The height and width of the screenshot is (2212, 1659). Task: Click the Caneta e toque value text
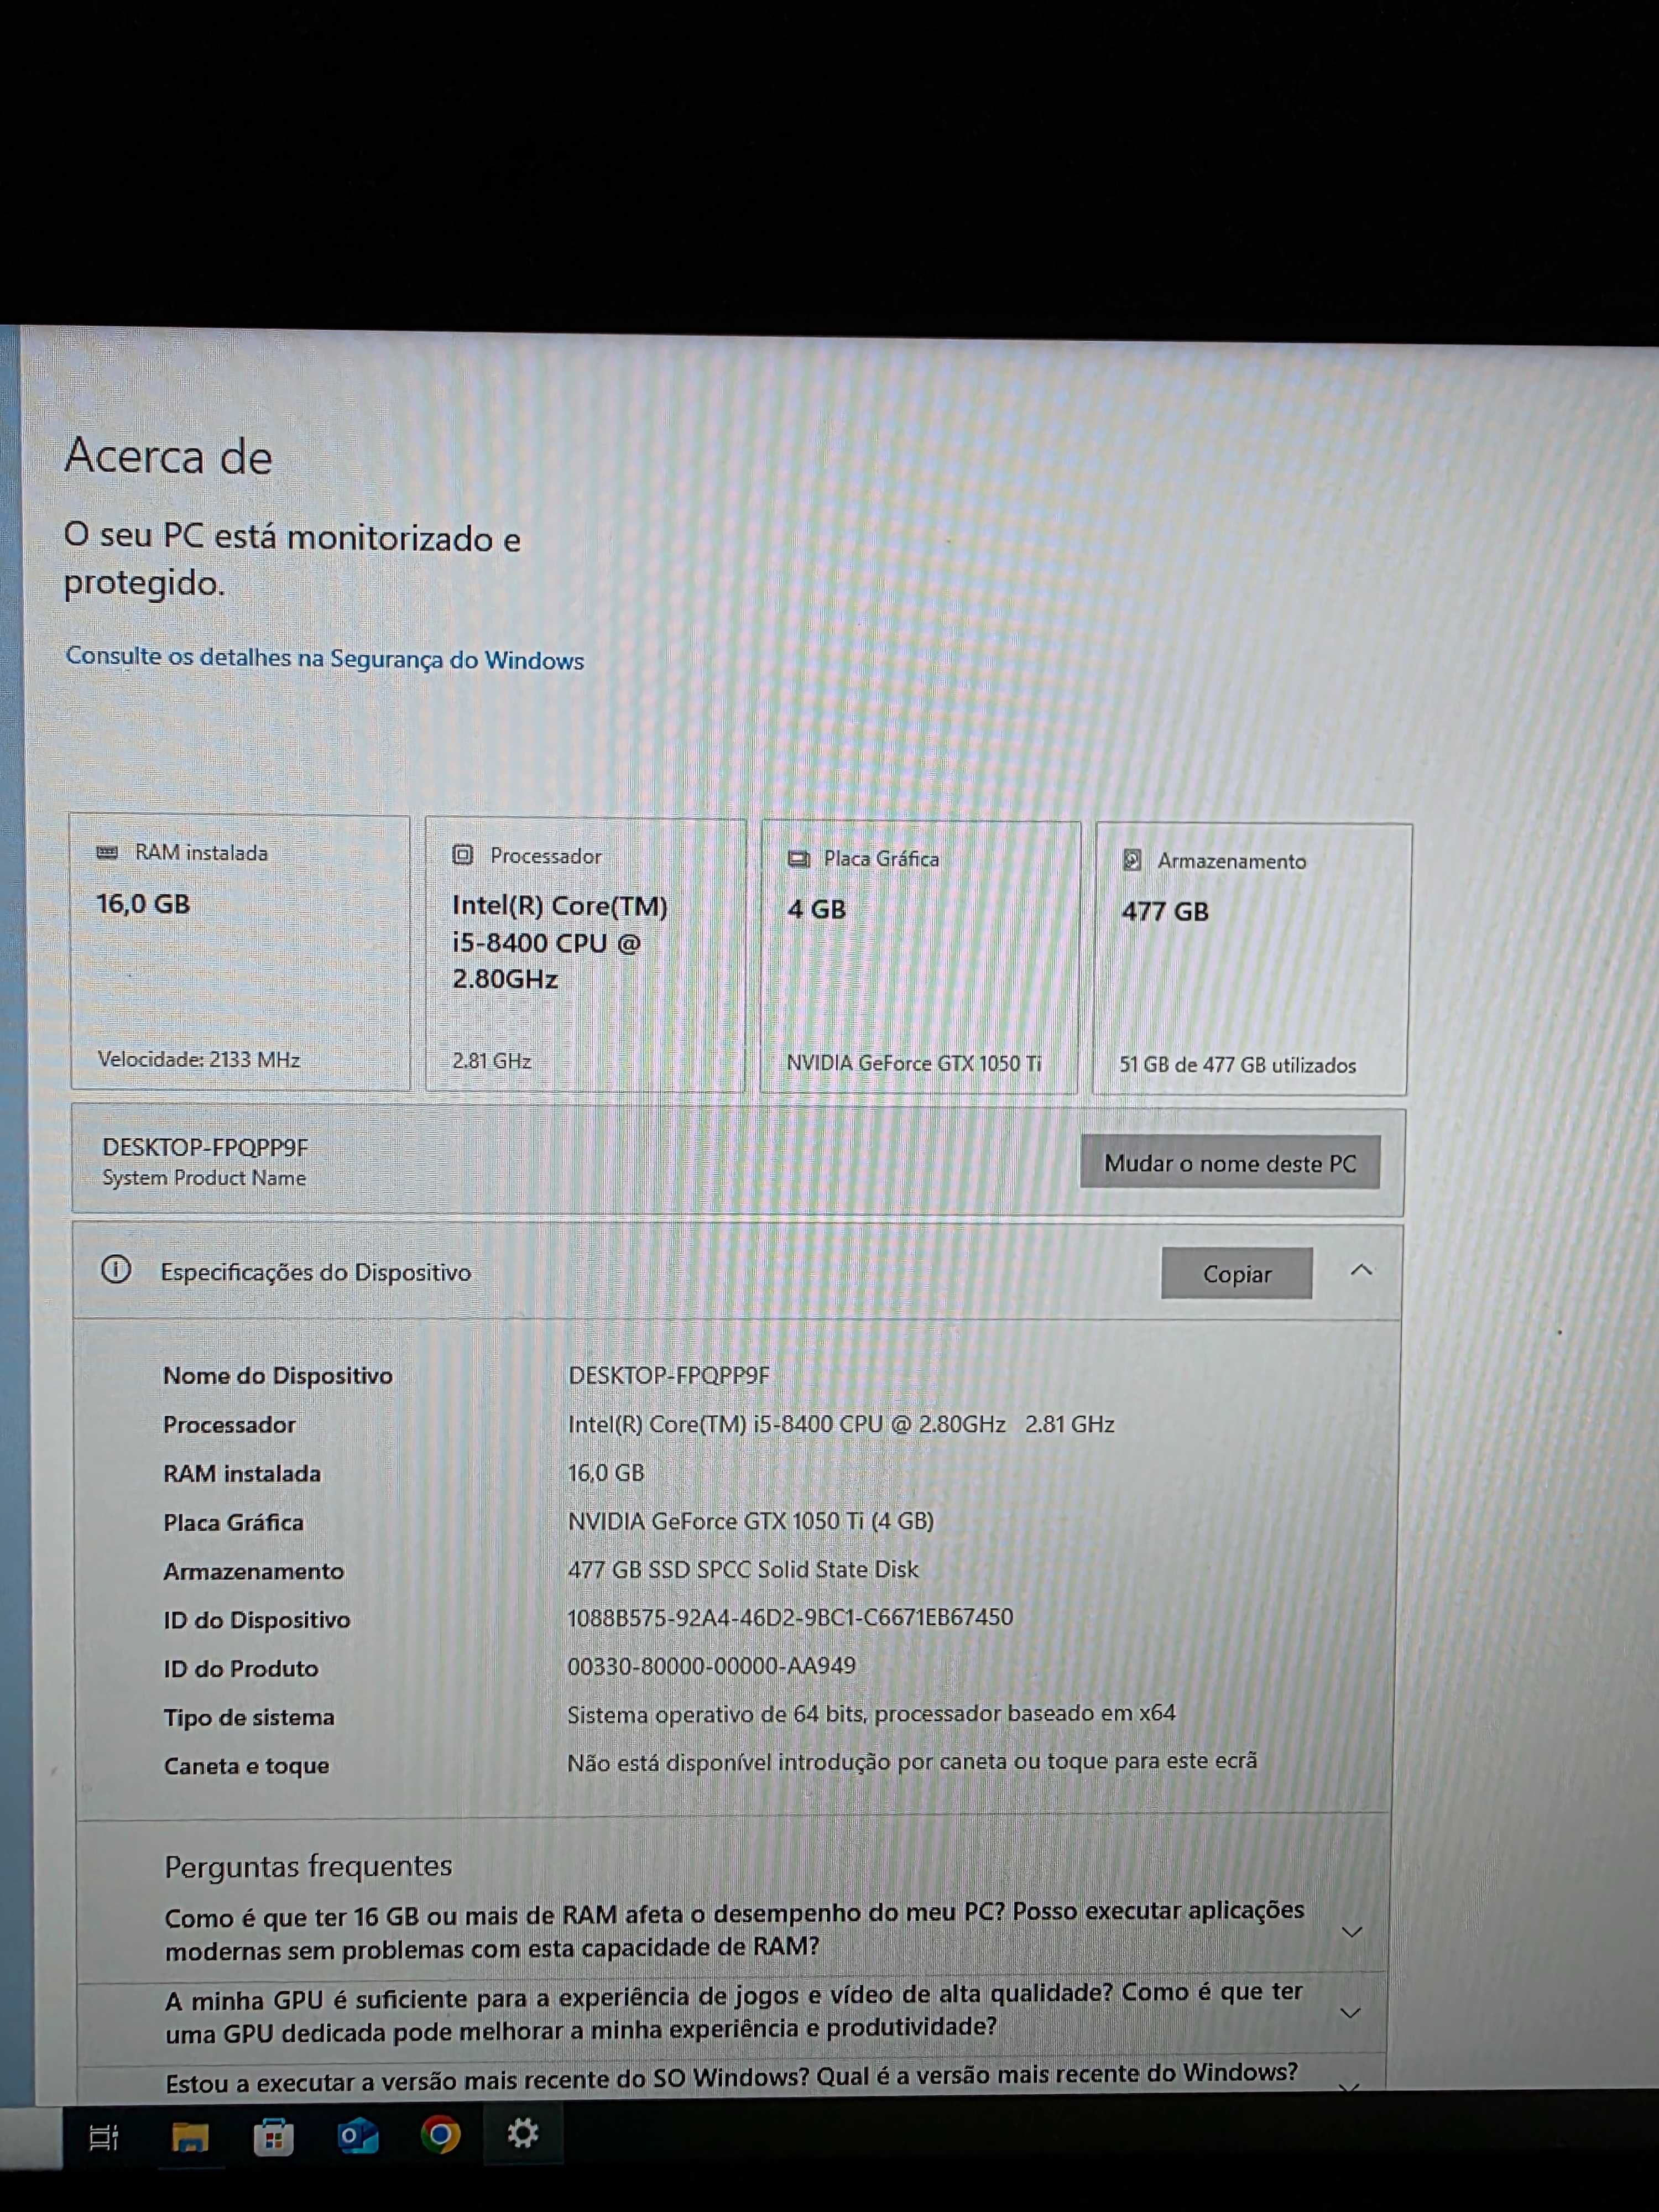pyautogui.click(x=912, y=1761)
